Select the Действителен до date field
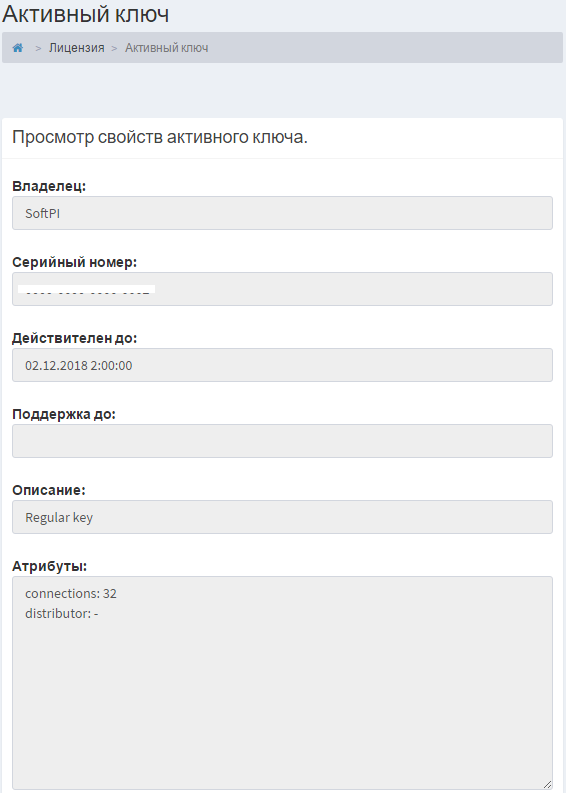566x793 pixels. pos(282,365)
